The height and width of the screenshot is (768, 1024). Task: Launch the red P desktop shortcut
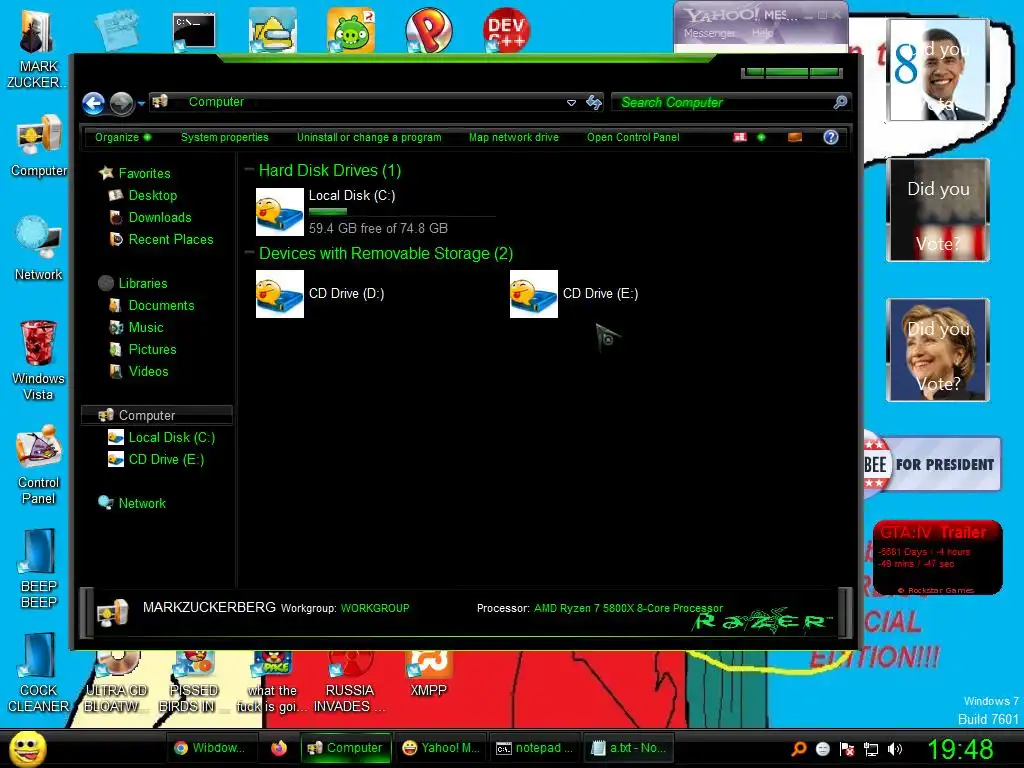tap(428, 30)
